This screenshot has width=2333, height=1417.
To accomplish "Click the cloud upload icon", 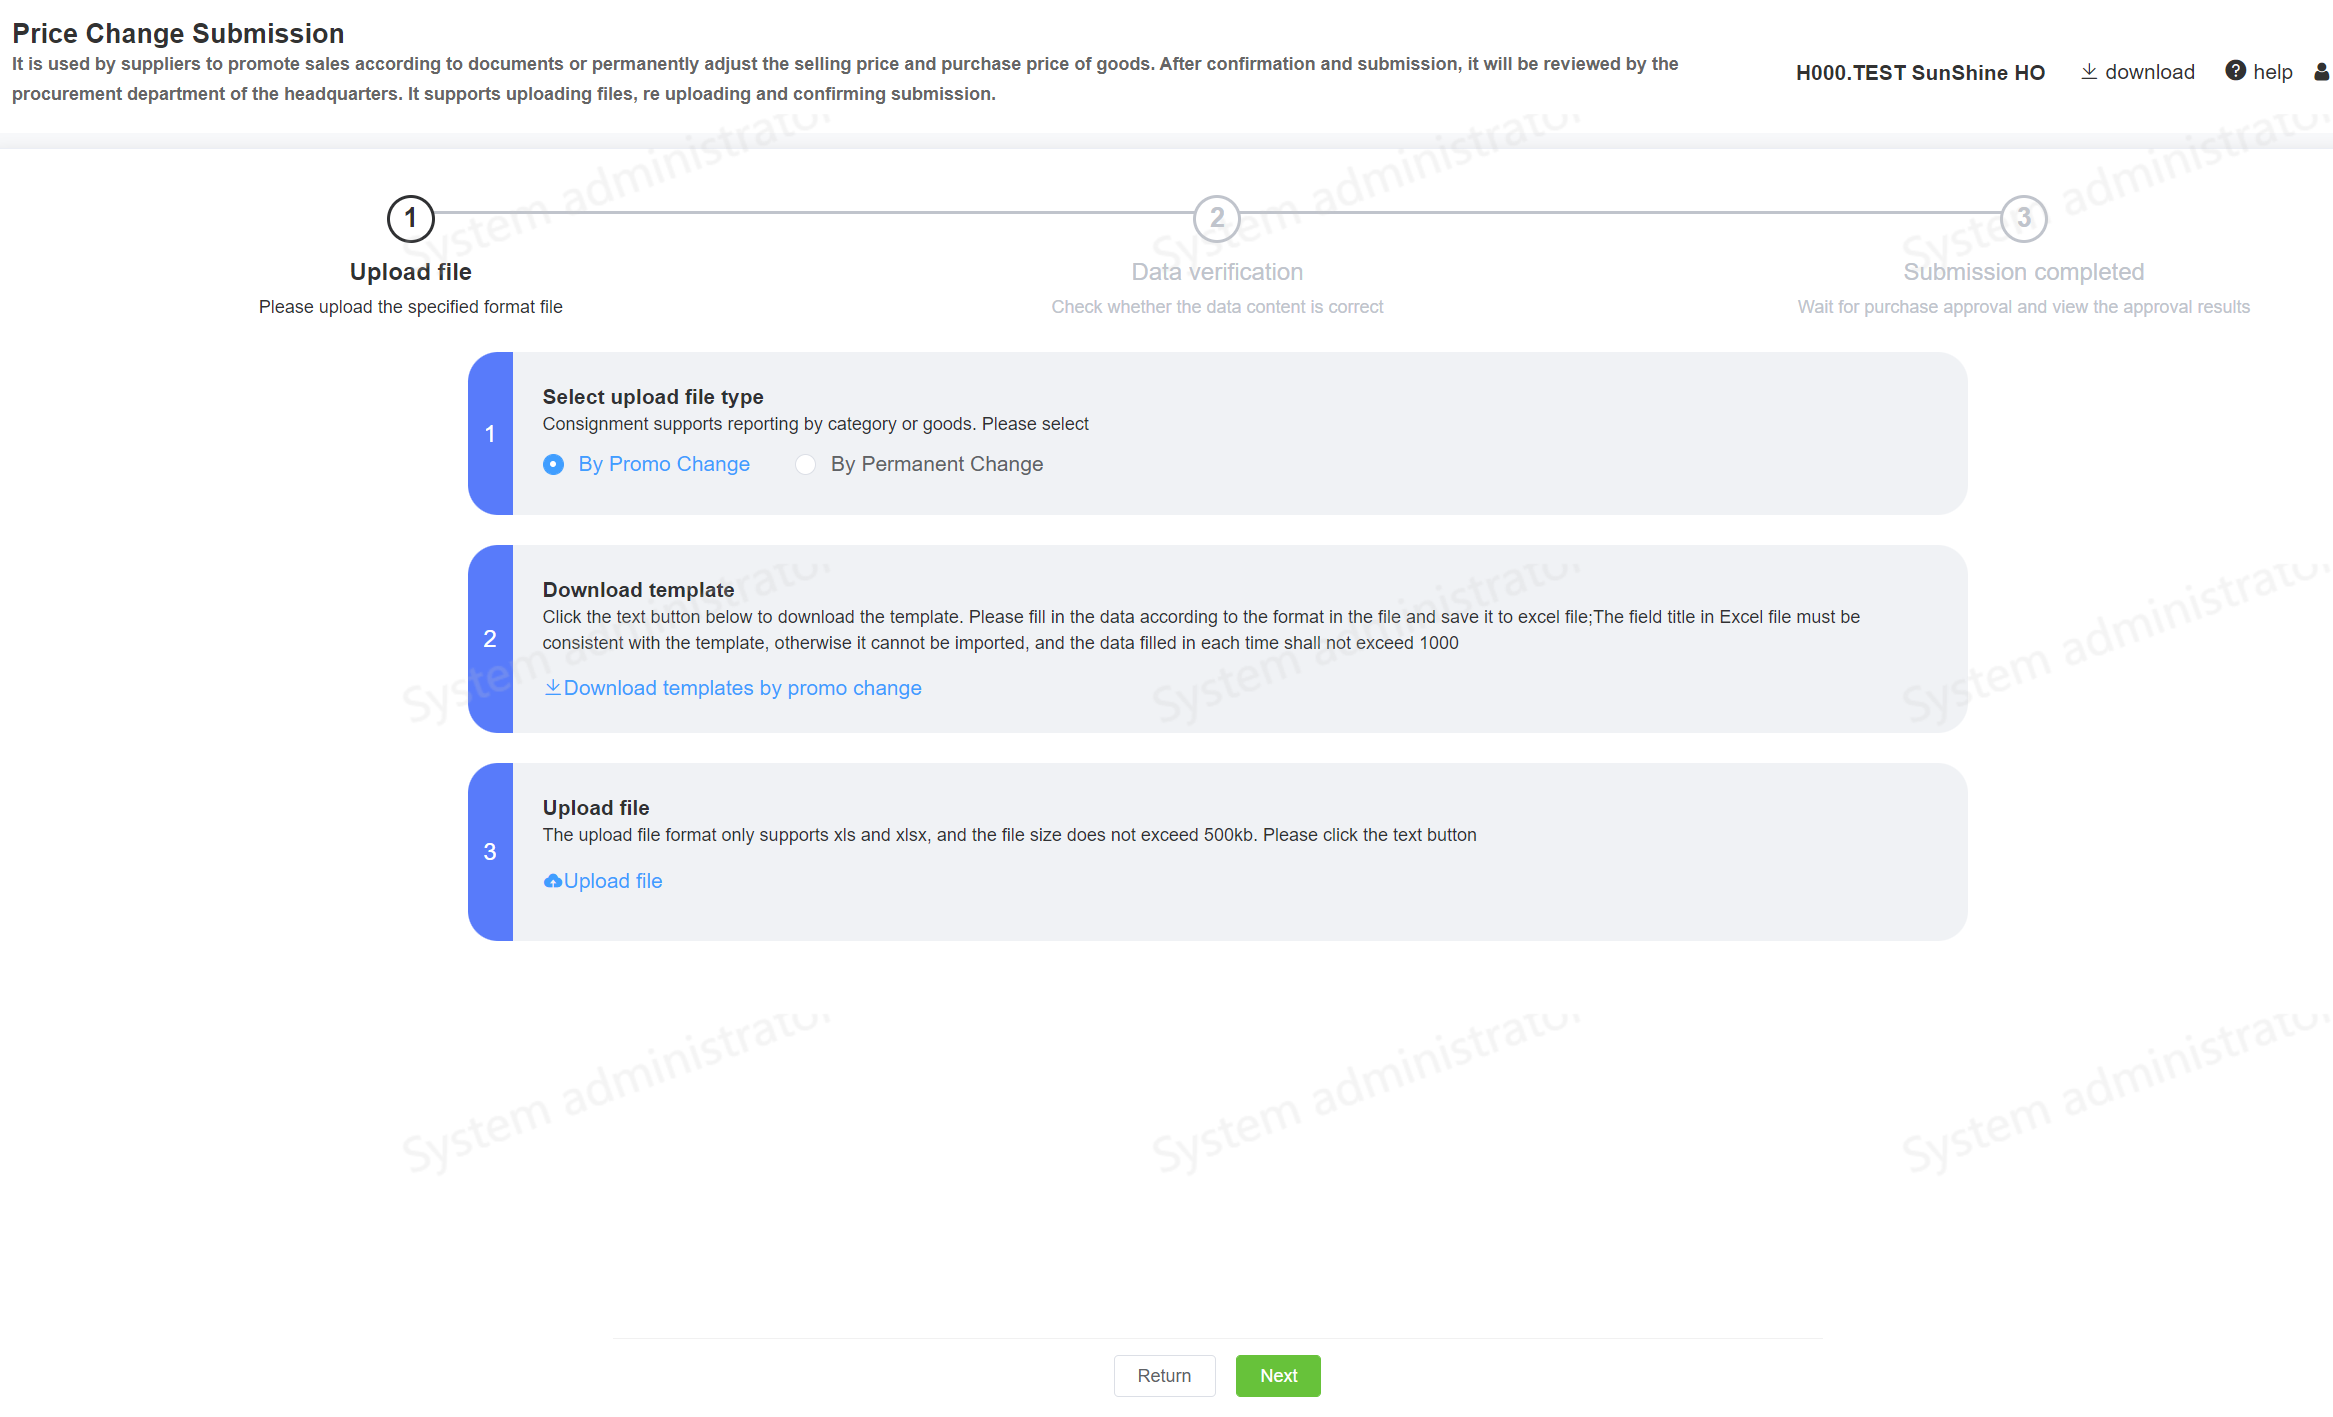I will point(552,881).
